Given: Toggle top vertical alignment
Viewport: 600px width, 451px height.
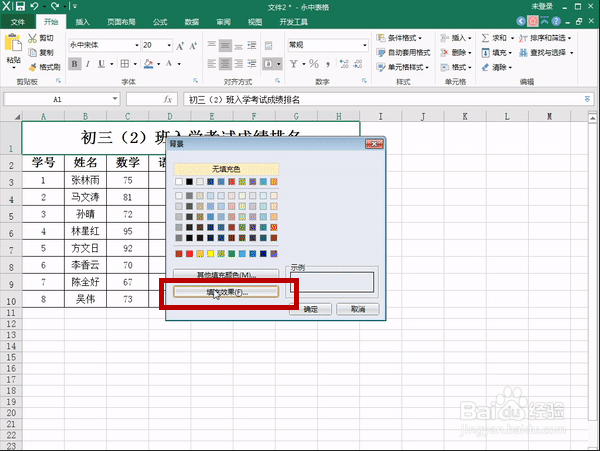Looking at the screenshot, I should pyautogui.click(x=212, y=46).
